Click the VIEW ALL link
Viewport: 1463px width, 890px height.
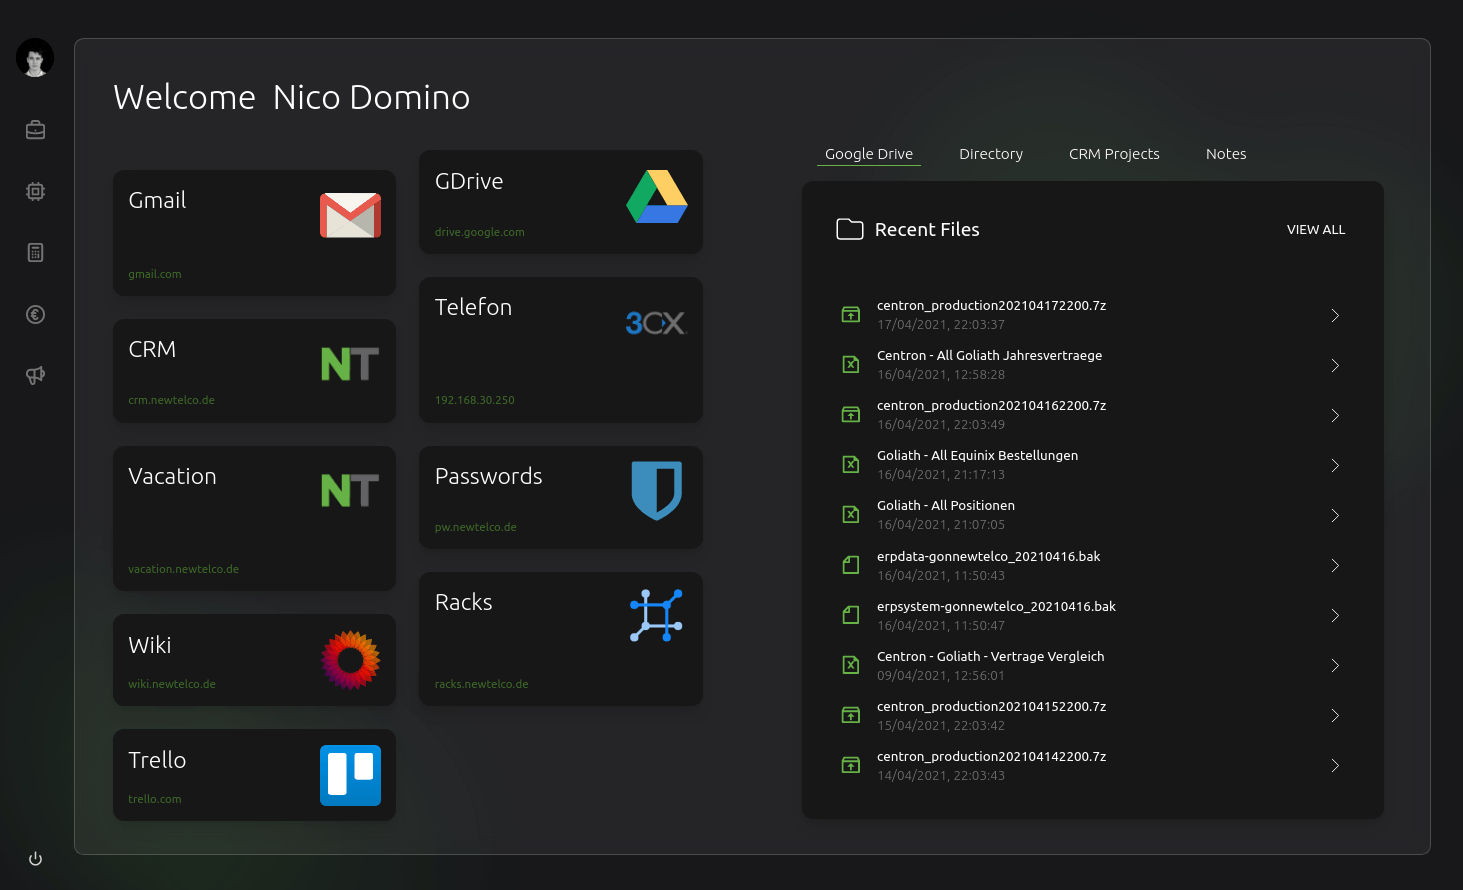click(1315, 230)
